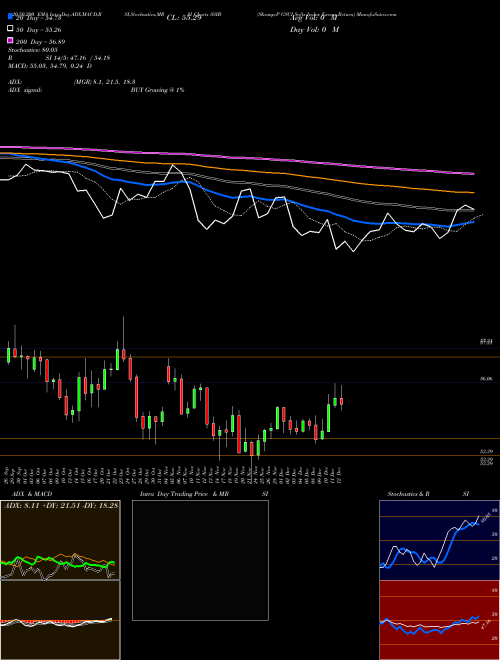Open the red RSI chart panel

click(439, 620)
